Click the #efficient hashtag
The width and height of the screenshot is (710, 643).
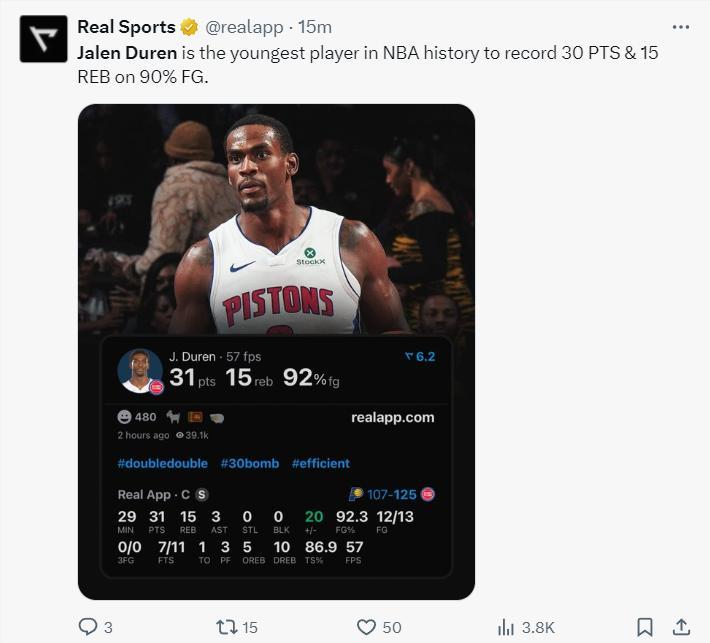pyautogui.click(x=320, y=463)
